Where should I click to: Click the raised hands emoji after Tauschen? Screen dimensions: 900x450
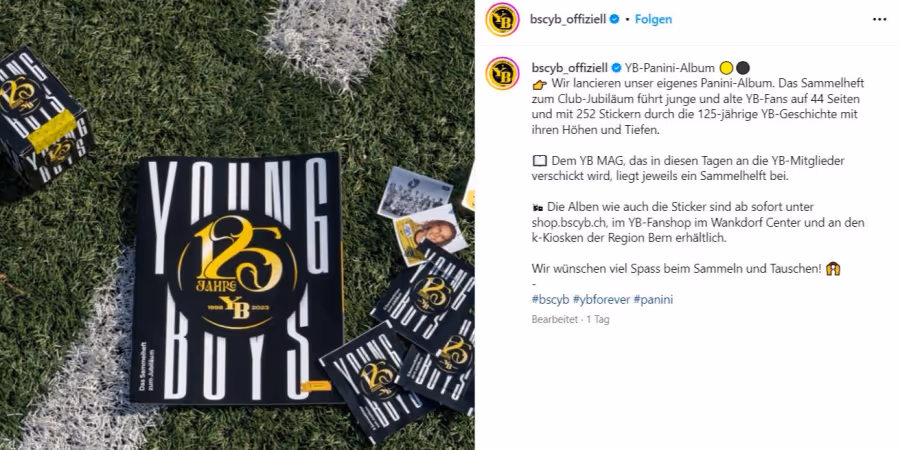point(833,269)
